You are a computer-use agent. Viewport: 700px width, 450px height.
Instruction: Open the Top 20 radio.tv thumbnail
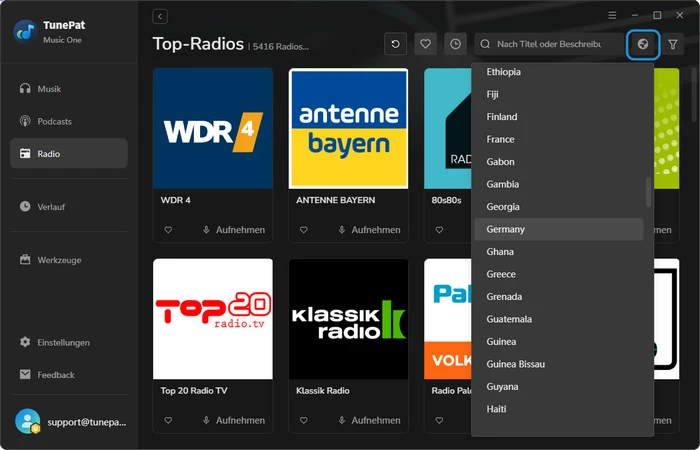point(213,319)
